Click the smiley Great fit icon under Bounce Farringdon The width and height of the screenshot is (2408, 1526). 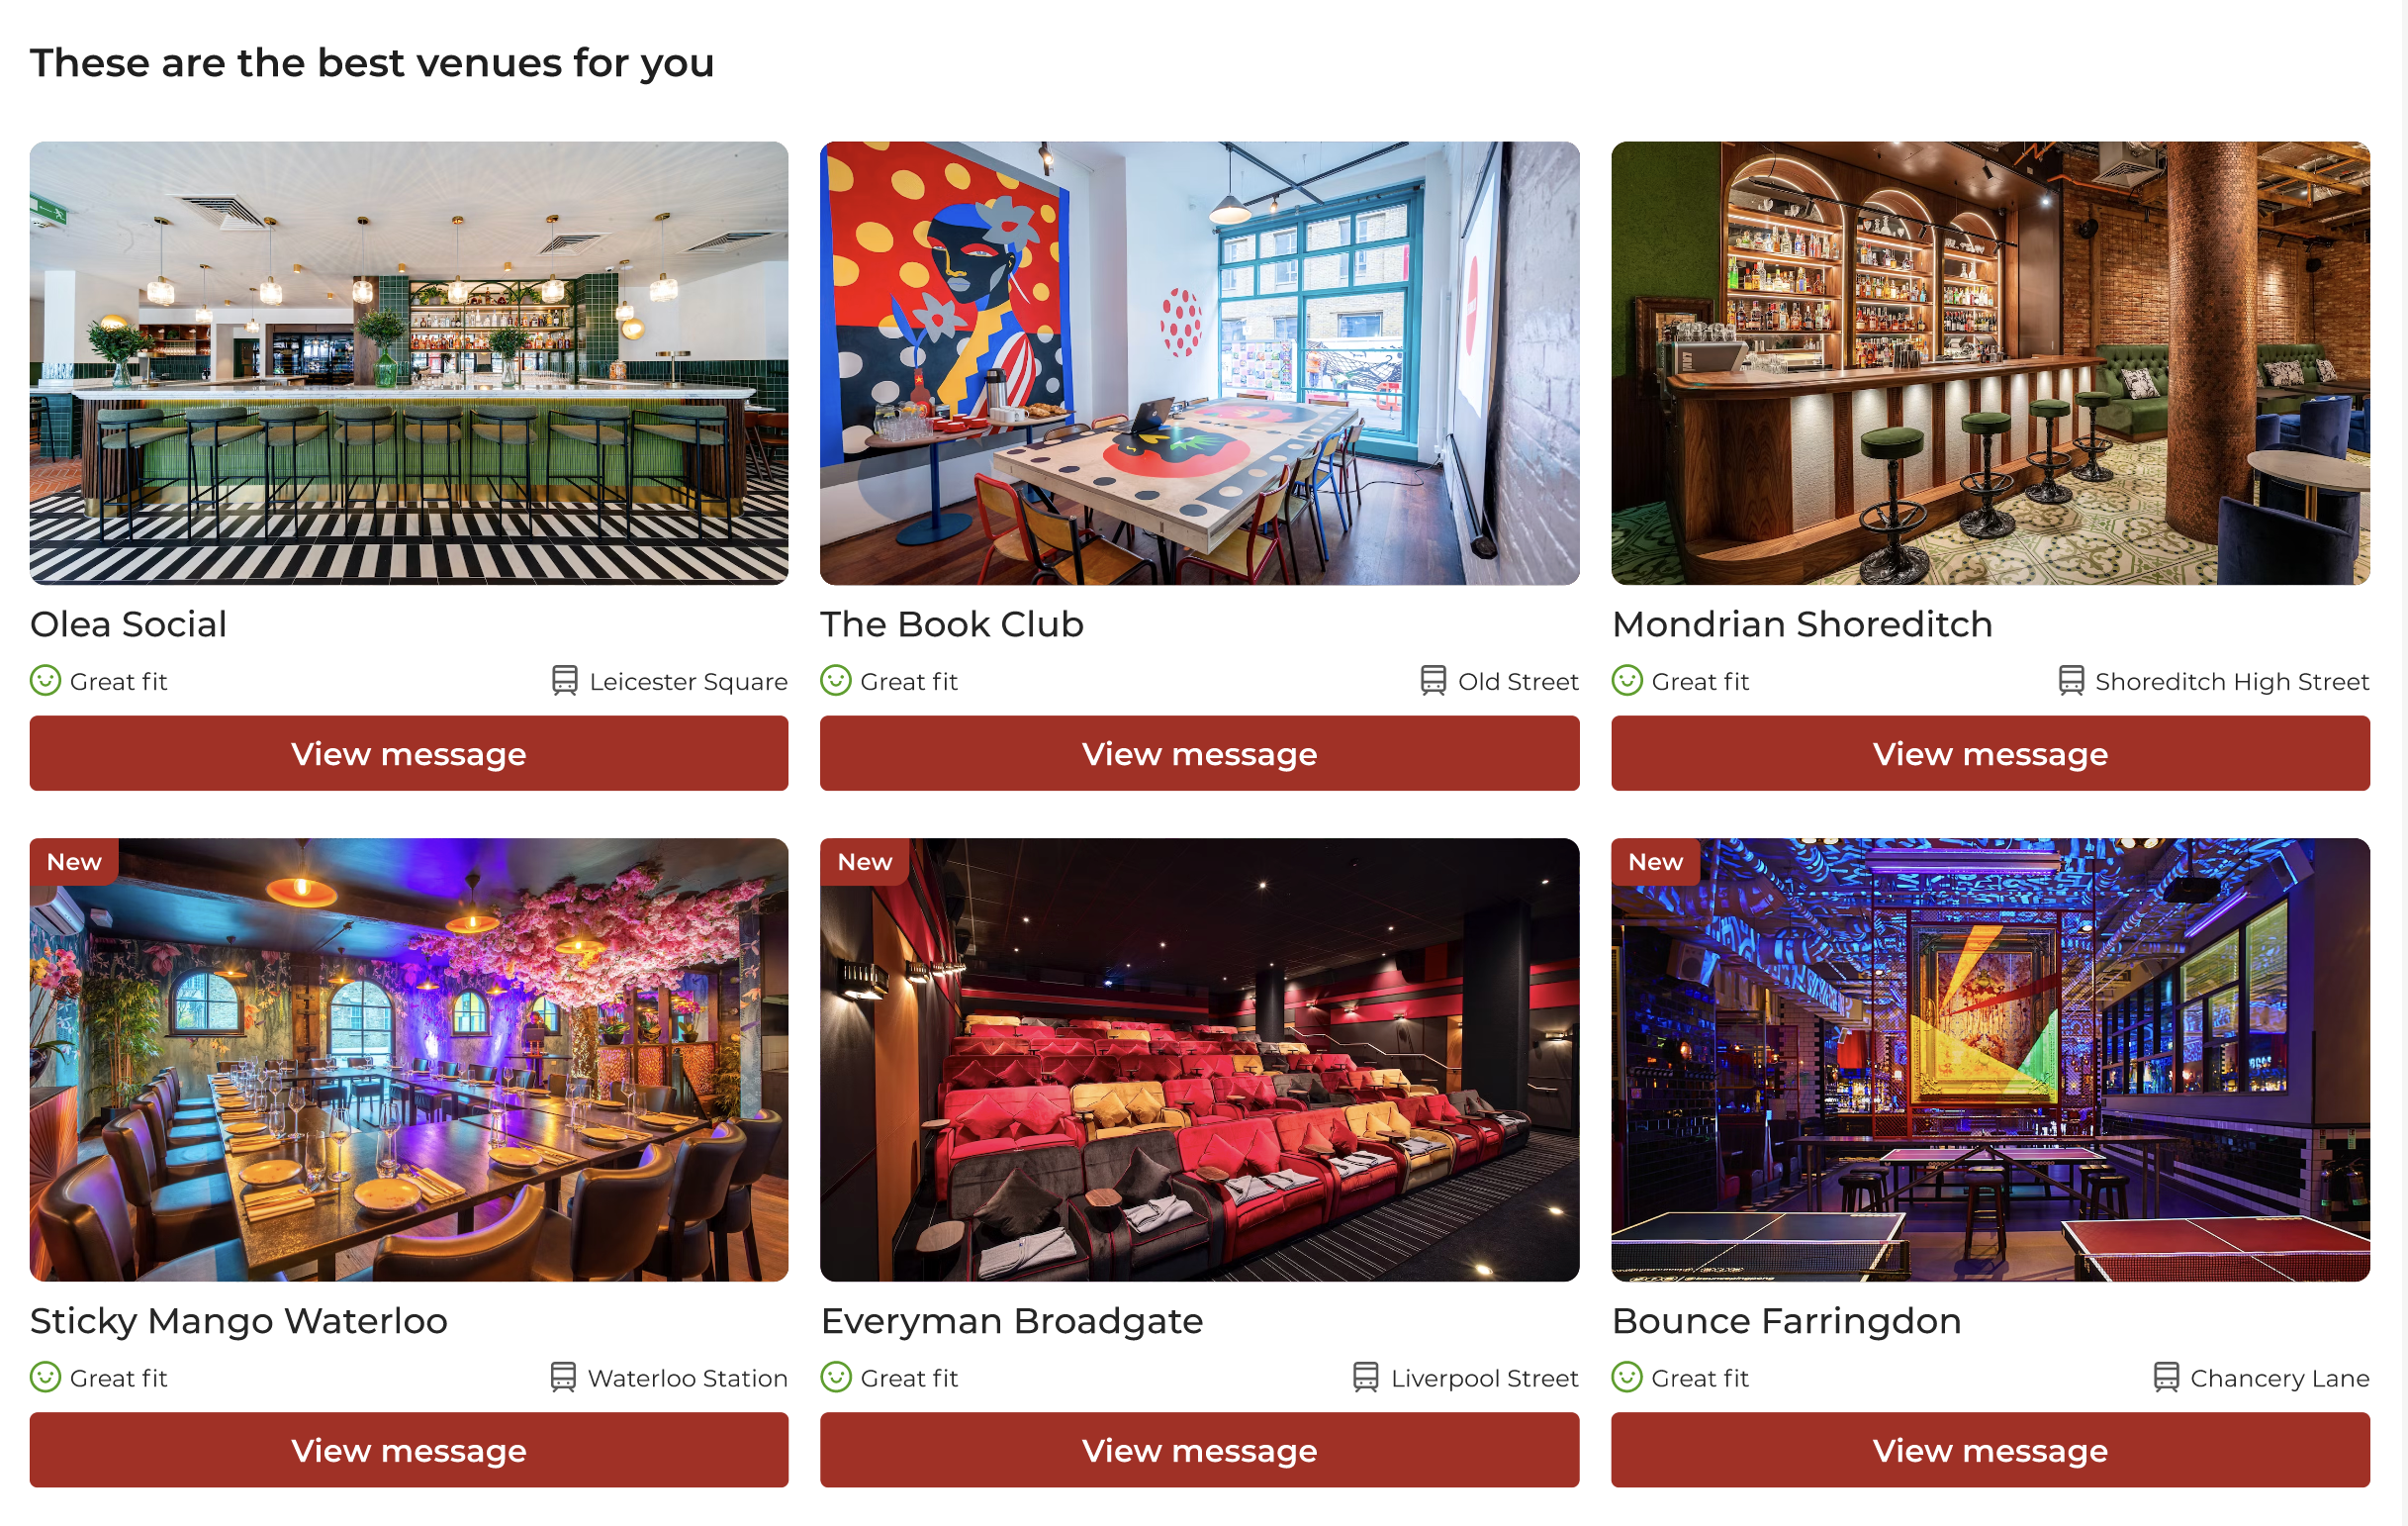point(1627,1378)
